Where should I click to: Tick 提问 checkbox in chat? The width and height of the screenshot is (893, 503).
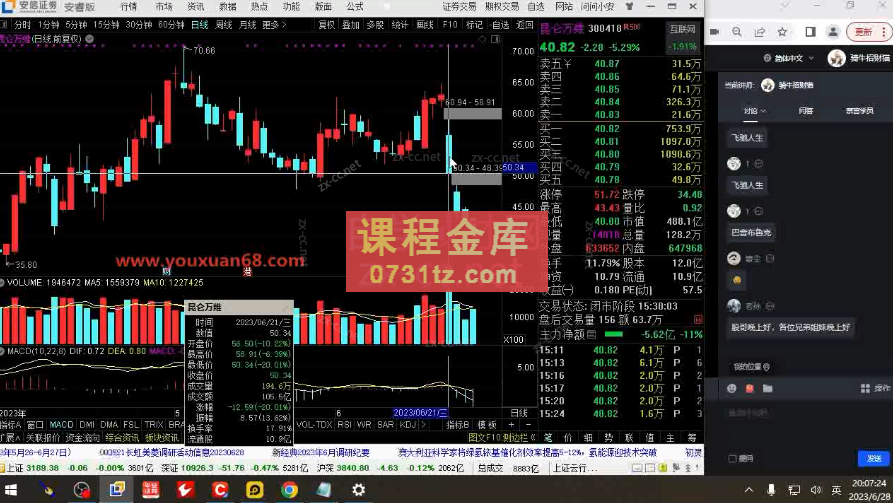pos(732,458)
